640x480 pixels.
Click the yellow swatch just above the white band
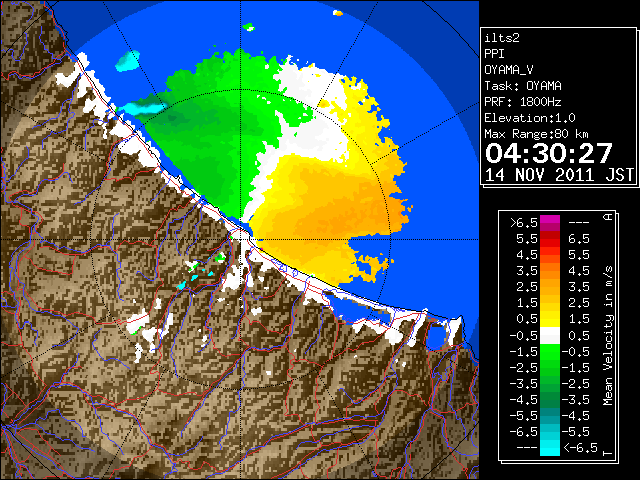pos(550,319)
